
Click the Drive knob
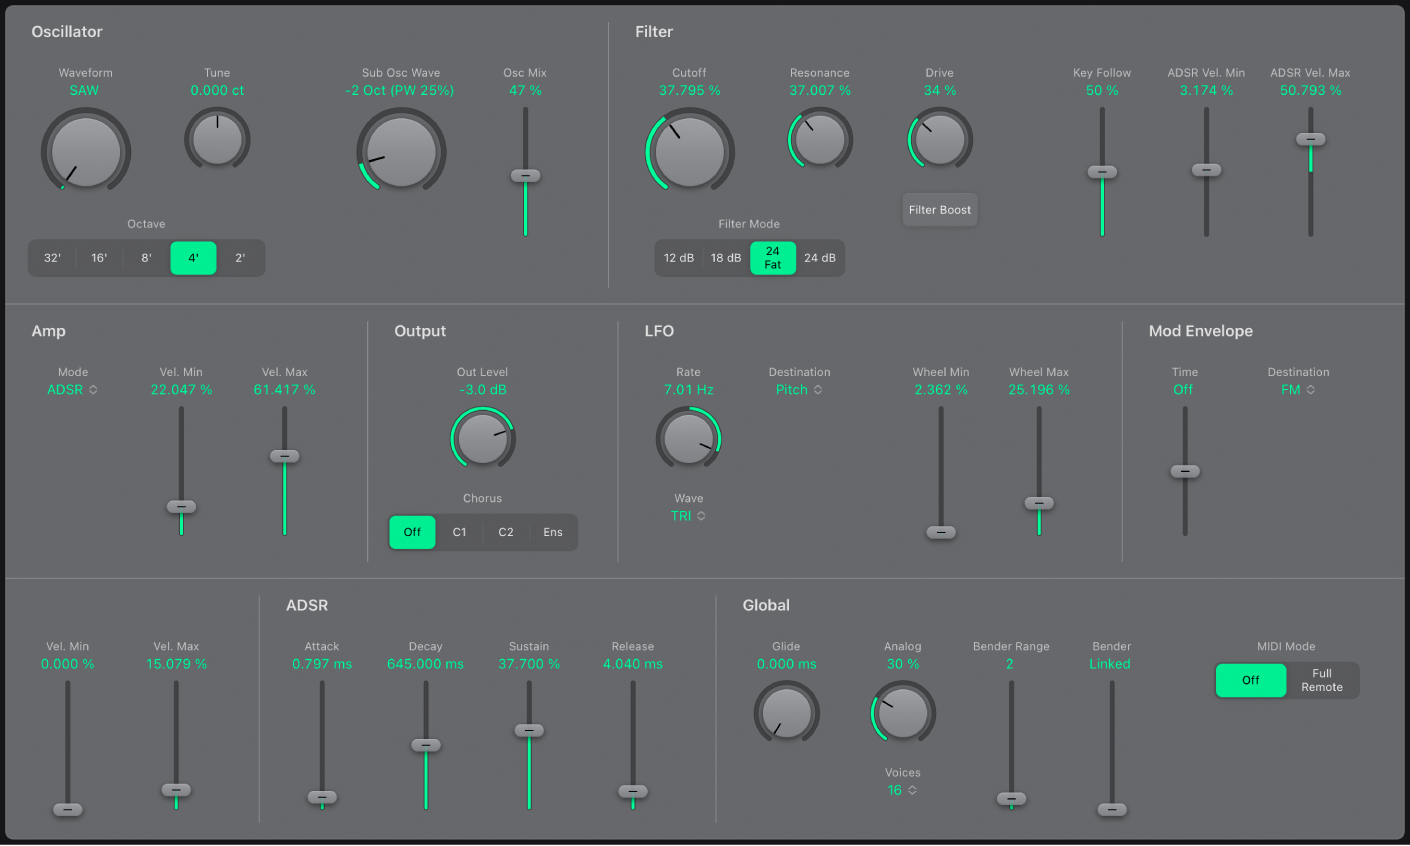(x=940, y=139)
